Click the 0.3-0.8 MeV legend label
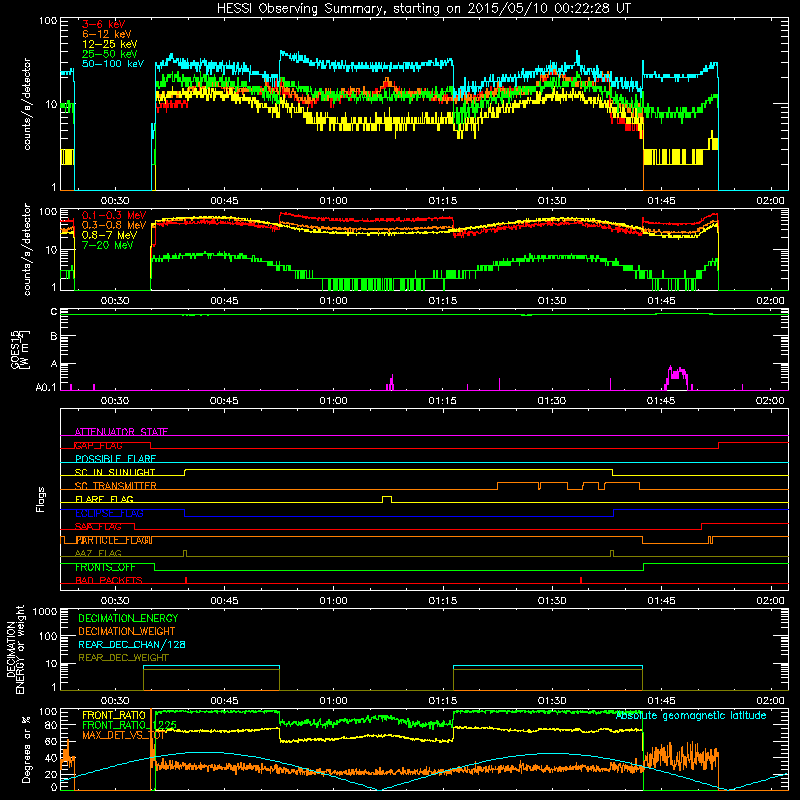This screenshot has width=800, height=800. pyautogui.click(x=114, y=225)
